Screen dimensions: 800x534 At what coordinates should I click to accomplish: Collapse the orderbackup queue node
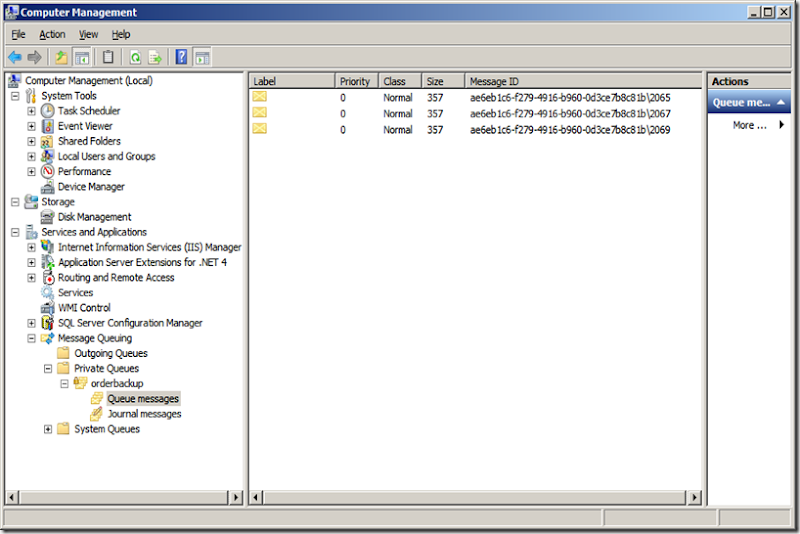[x=64, y=384]
